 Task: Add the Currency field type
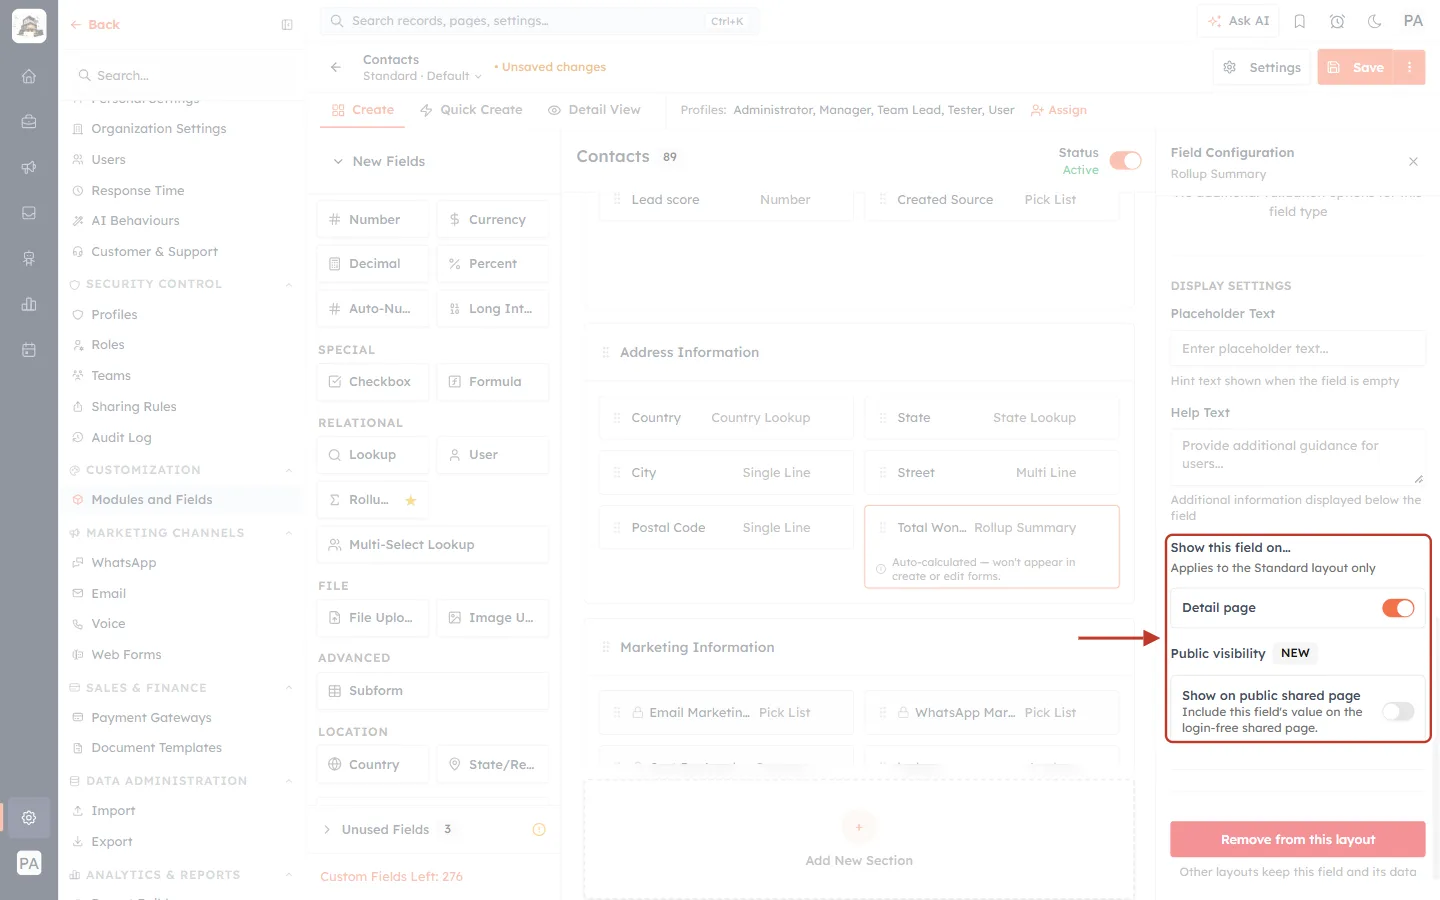(493, 219)
